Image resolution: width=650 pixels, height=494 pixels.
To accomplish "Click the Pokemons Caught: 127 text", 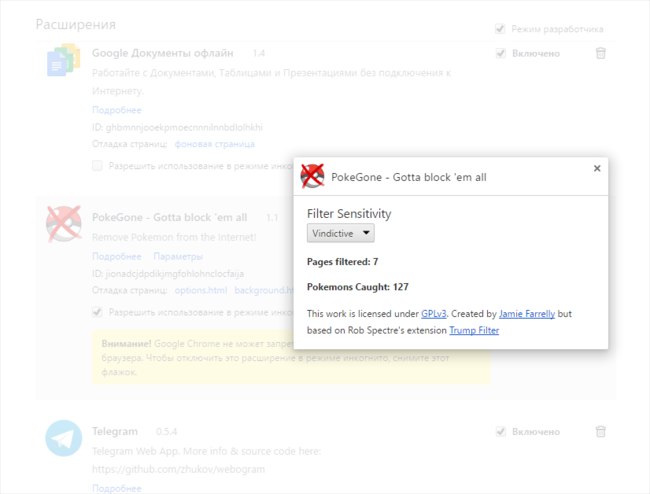I will tap(357, 287).
